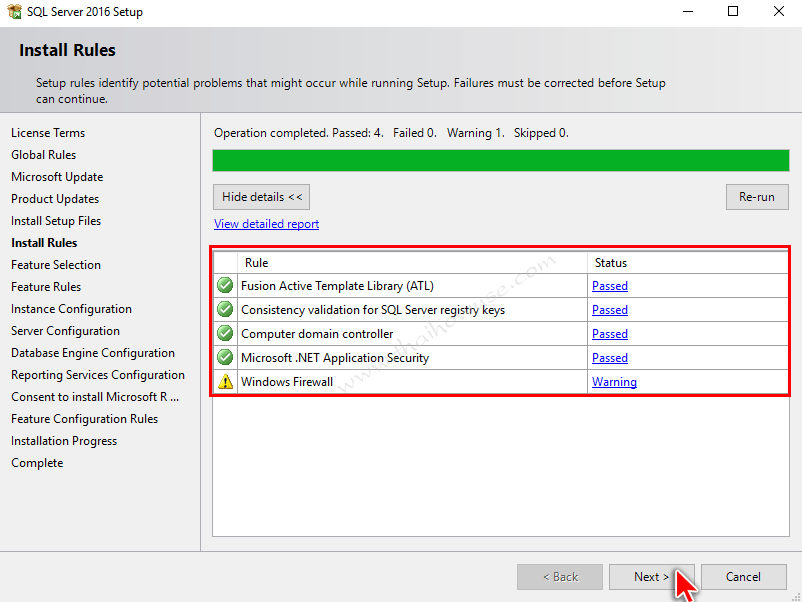Screen dimensions: 802x602
Task: Select Installation Progress step in sidebar
Action: point(64,441)
